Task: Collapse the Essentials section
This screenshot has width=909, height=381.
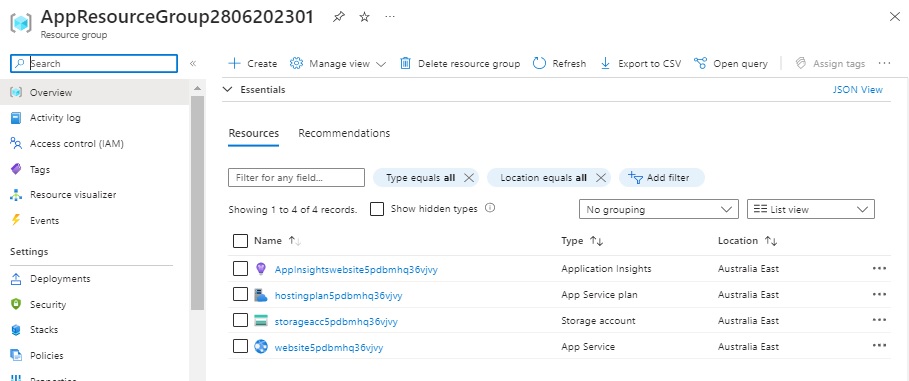Action: (x=228, y=90)
